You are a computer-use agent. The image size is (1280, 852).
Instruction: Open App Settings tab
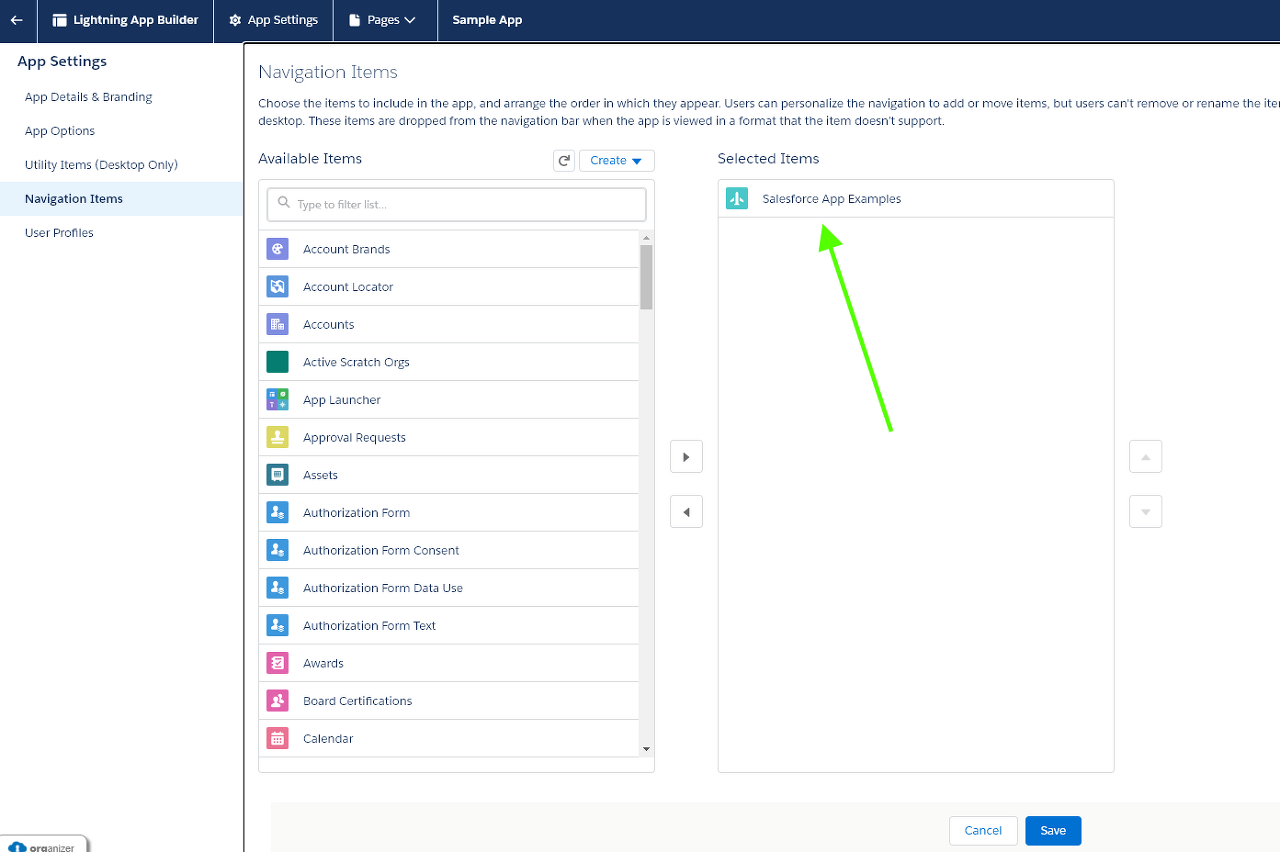[273, 20]
